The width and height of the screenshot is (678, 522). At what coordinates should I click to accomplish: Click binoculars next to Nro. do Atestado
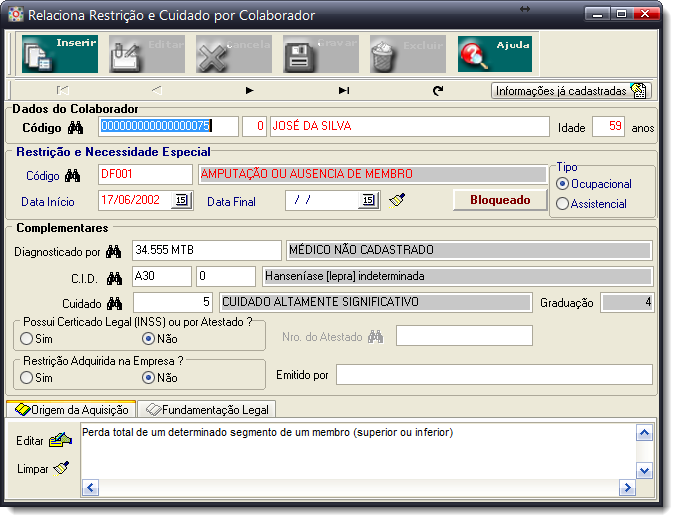click(375, 336)
